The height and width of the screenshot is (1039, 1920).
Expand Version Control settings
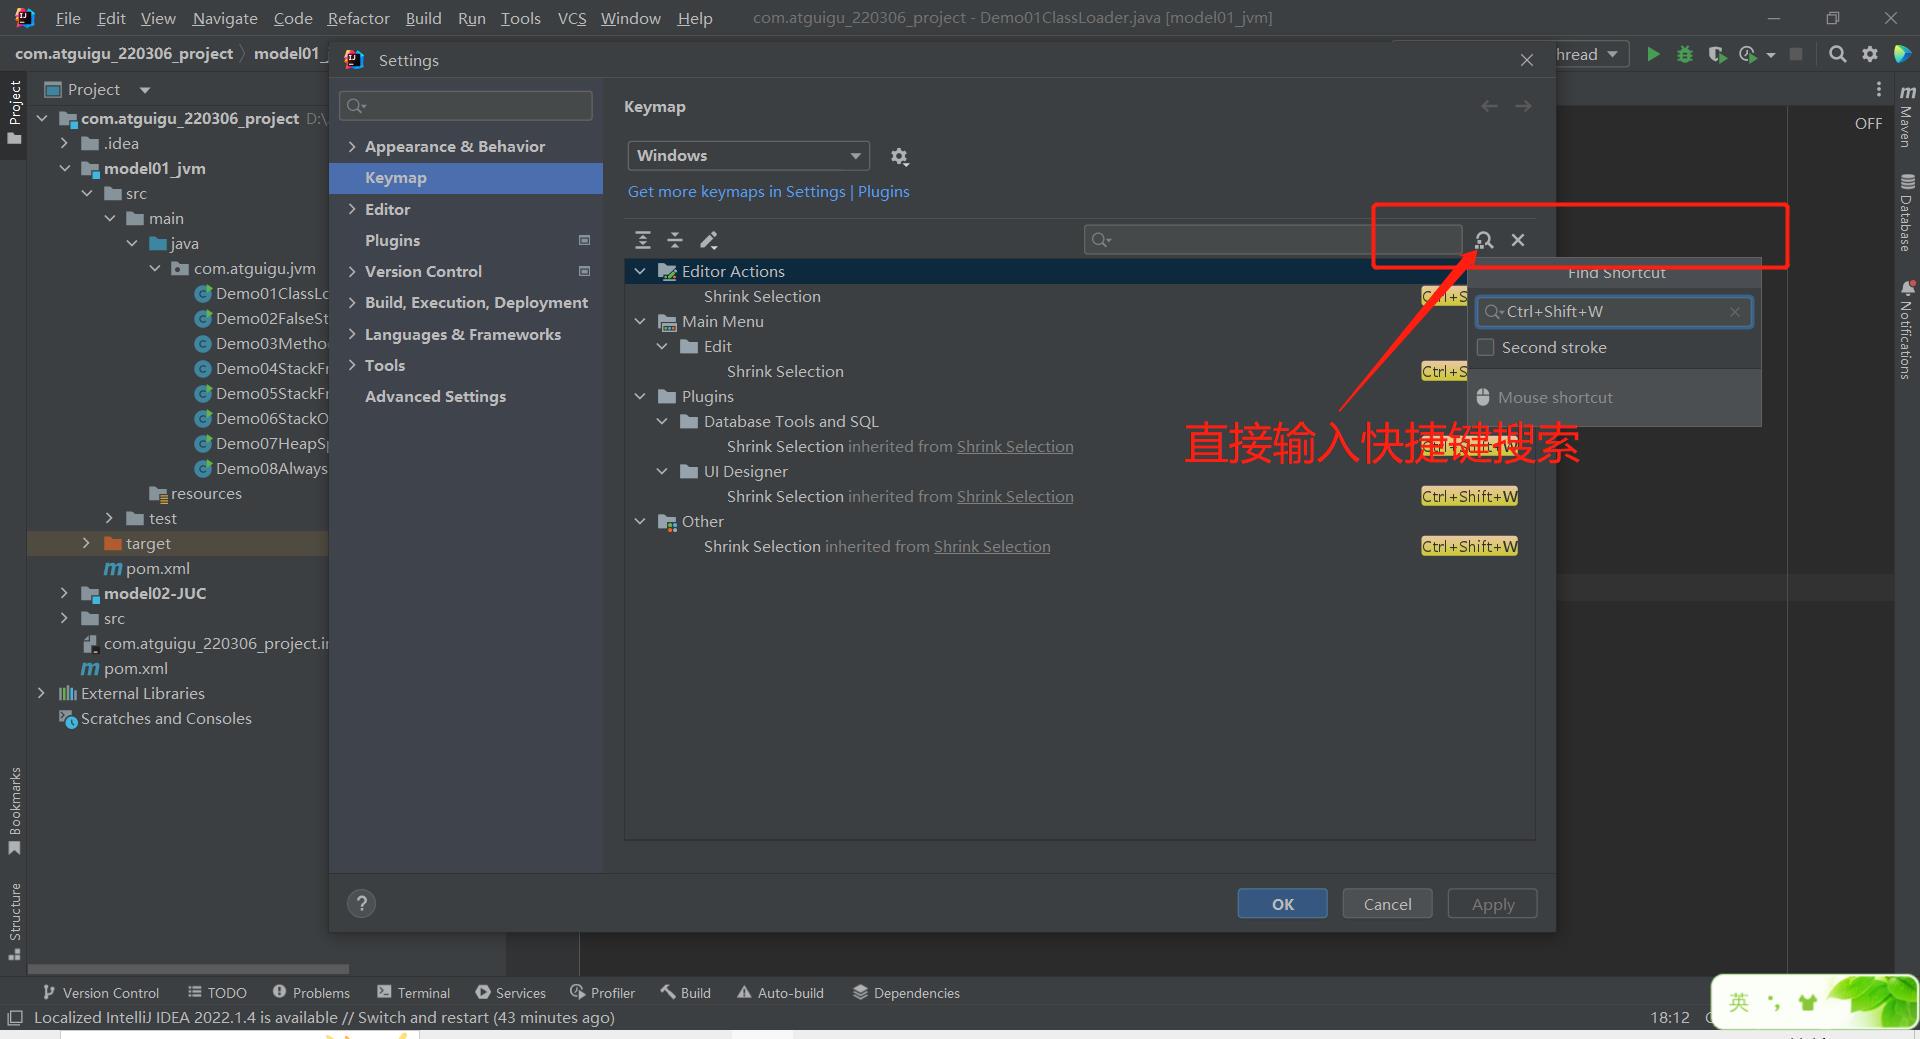(352, 271)
